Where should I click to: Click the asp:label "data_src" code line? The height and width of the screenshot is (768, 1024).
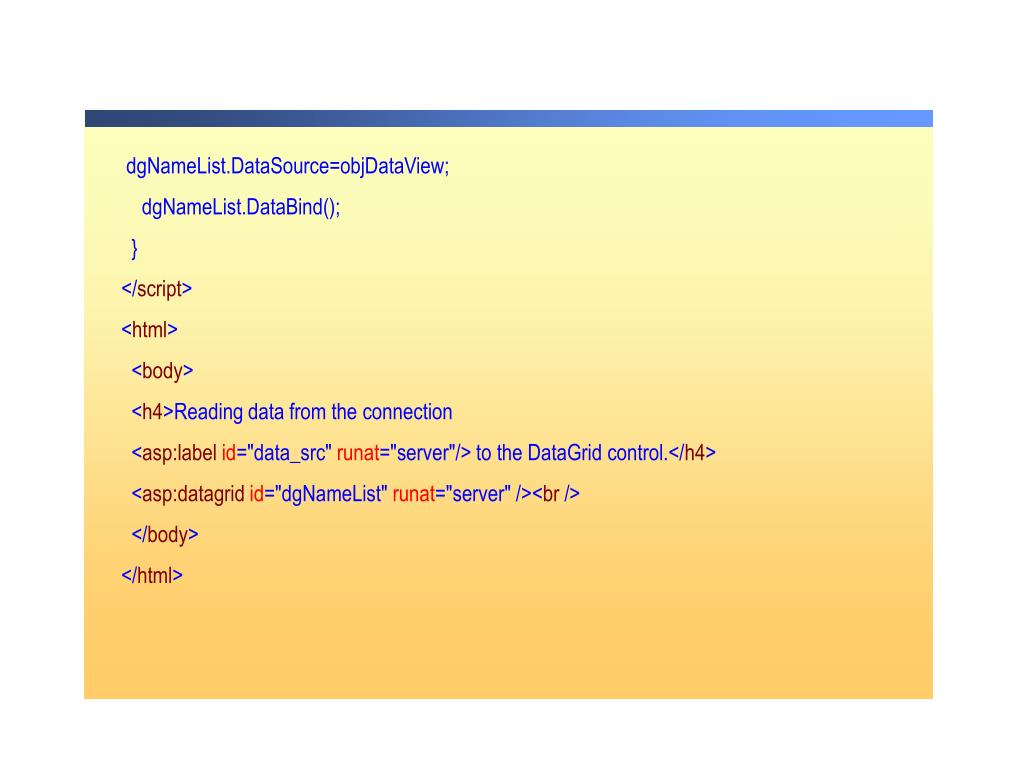(x=424, y=453)
